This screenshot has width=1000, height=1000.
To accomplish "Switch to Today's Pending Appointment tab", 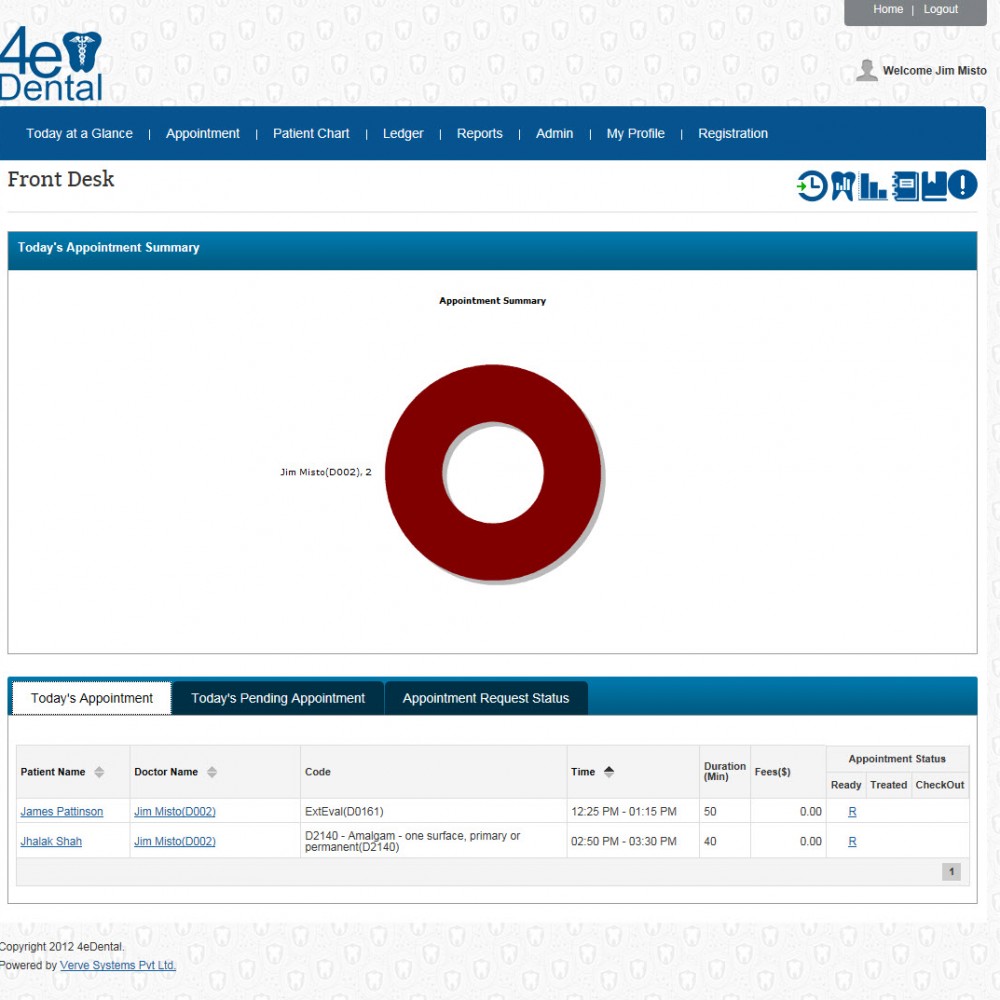I will (278, 698).
